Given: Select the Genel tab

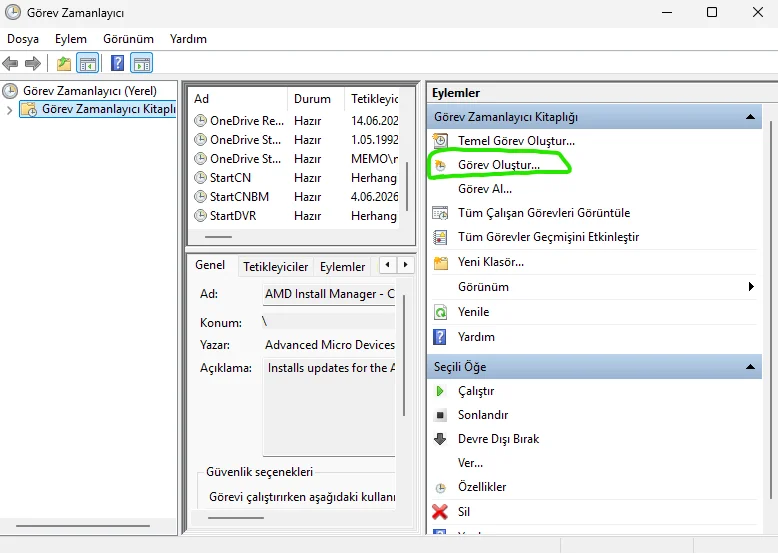Looking at the screenshot, I should tap(210, 265).
